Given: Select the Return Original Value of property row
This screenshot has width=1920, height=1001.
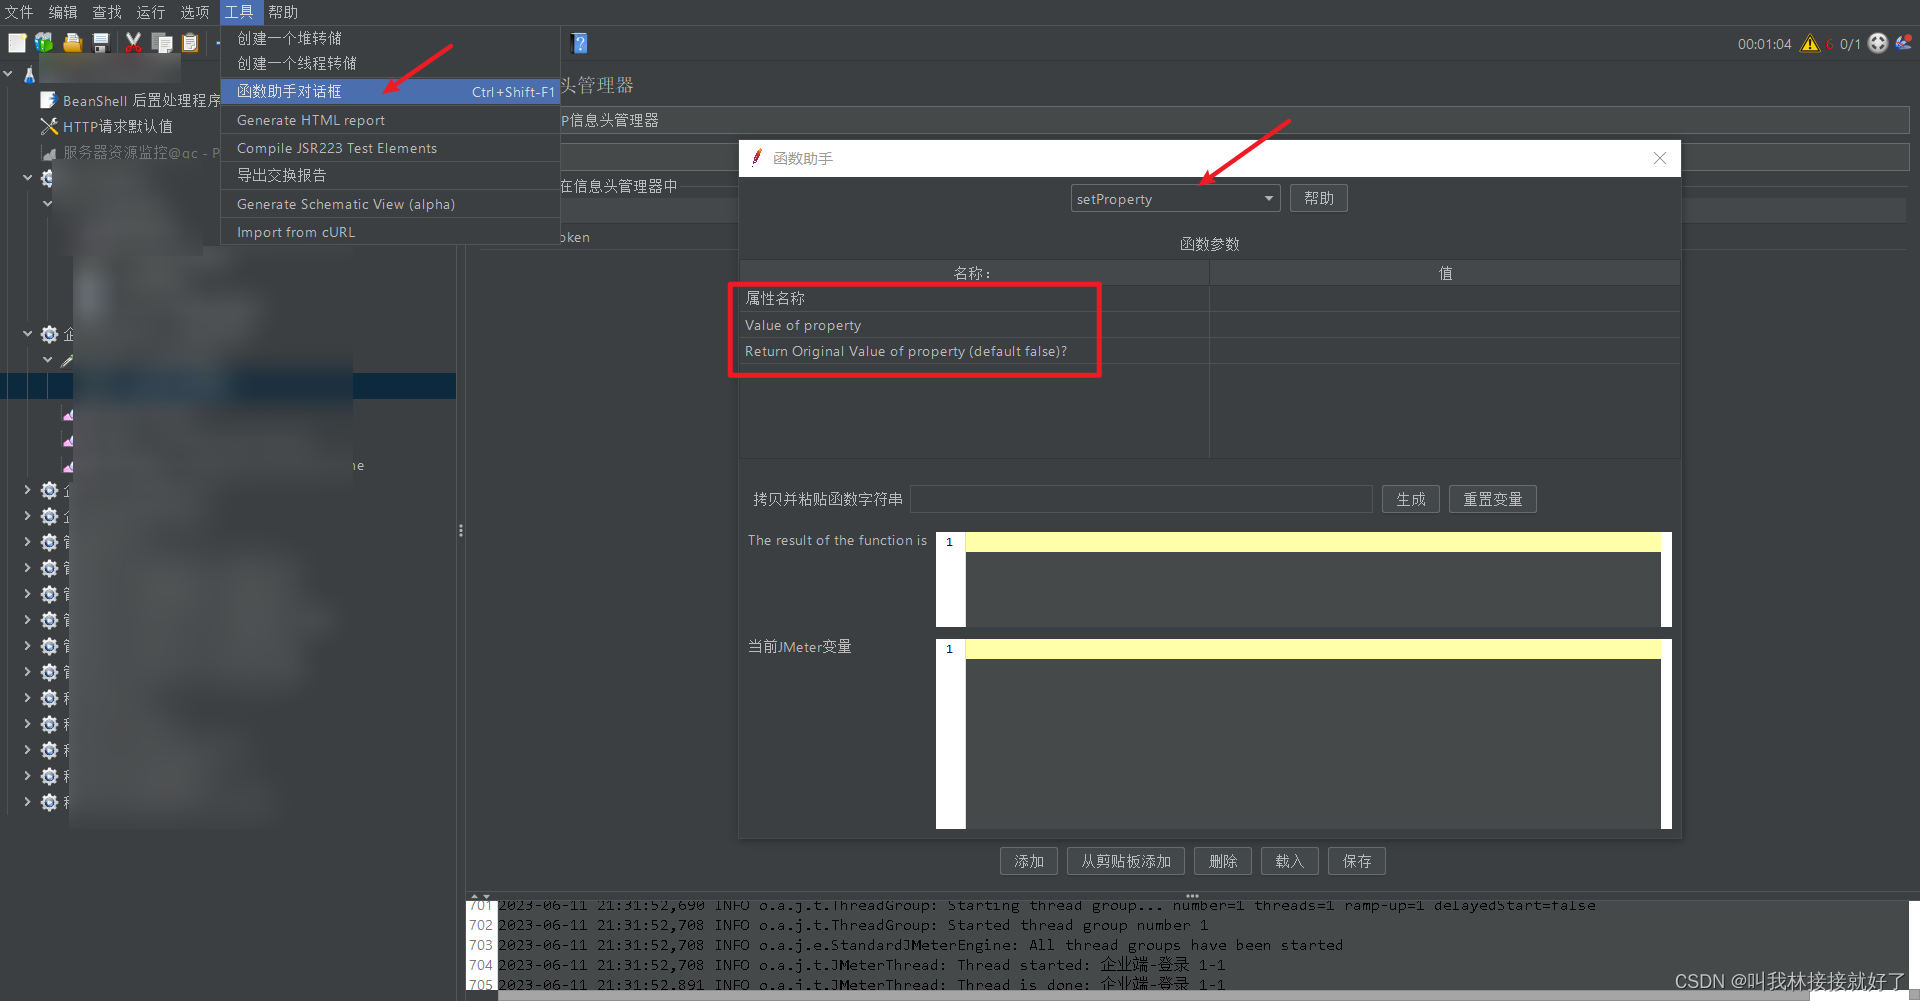Looking at the screenshot, I should (x=974, y=351).
